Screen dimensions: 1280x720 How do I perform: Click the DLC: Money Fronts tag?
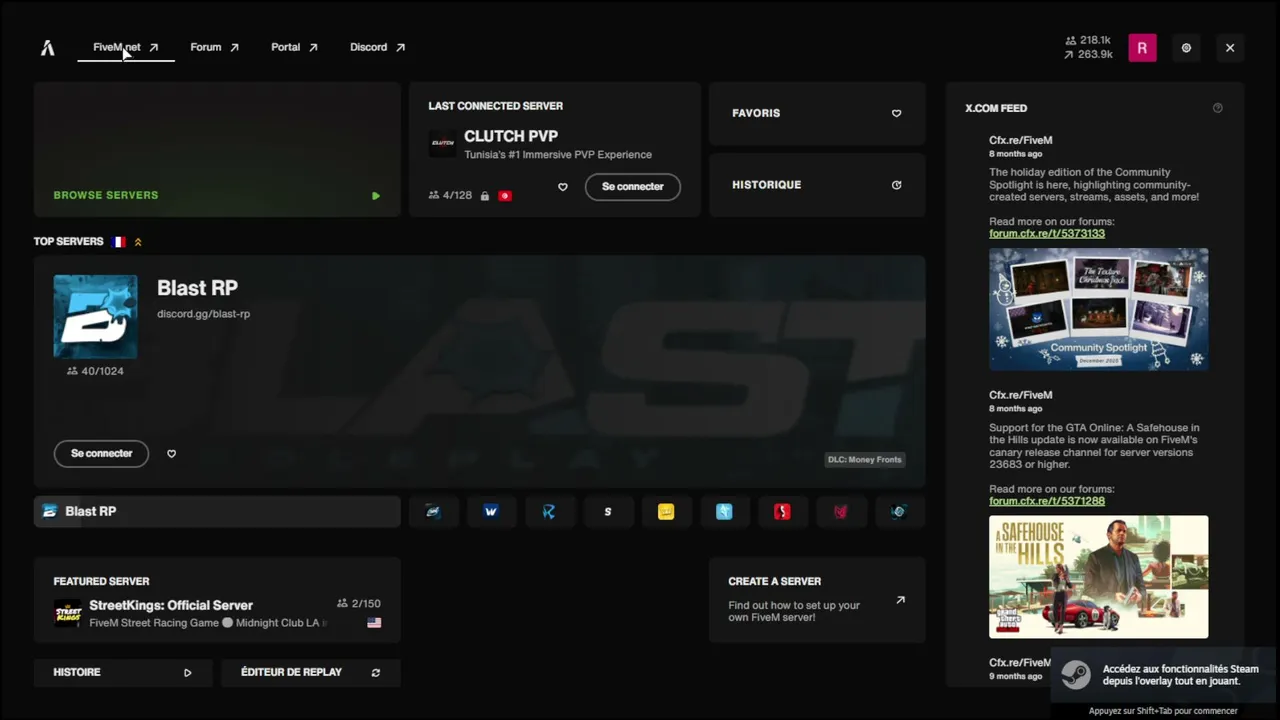coord(865,460)
